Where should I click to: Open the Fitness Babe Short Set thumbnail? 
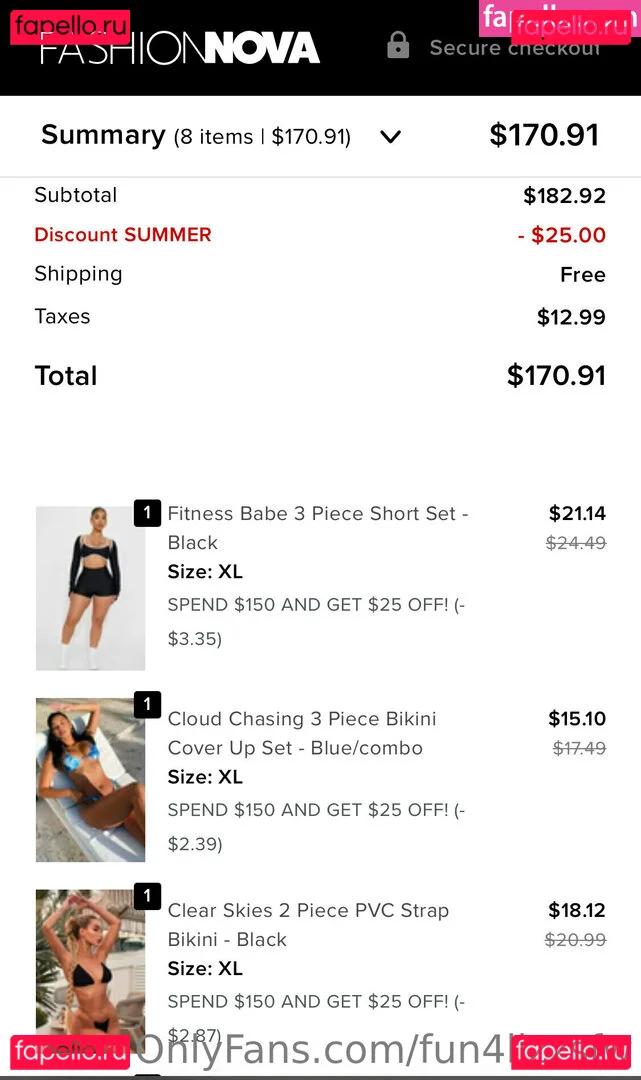[90, 588]
